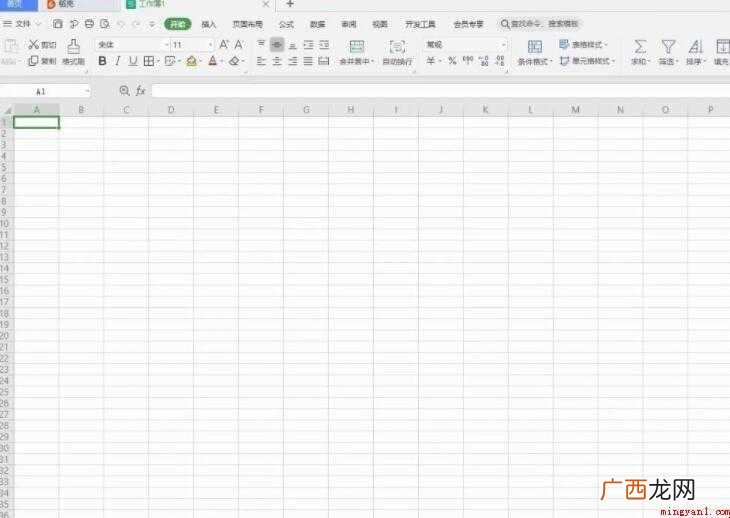Select column D header
Image resolution: width=730 pixels, height=518 pixels.
171,110
